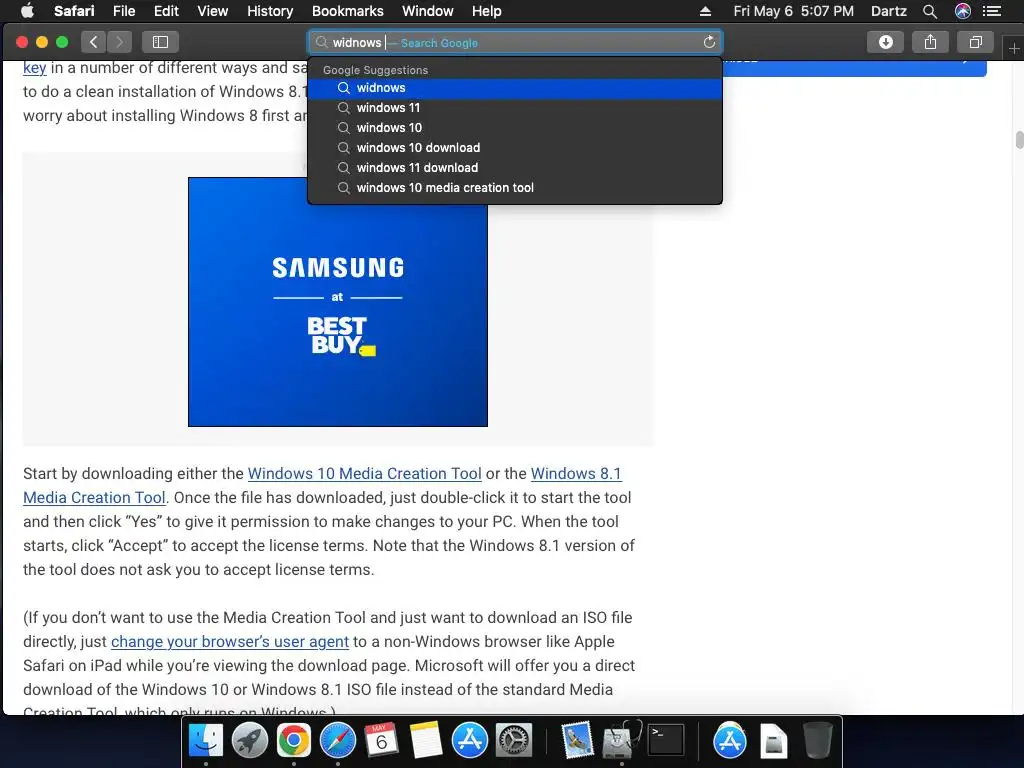The width and height of the screenshot is (1024, 768).
Task: Add a new tab with plus button
Action: coord(1014,48)
